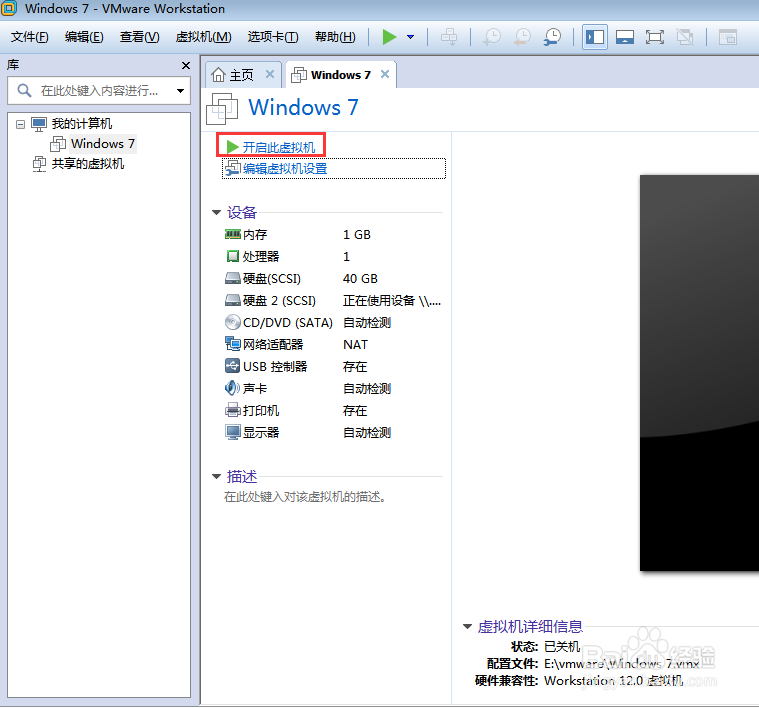Click the config file path E:\vmware\Windows 7.vmx
Image resolution: width=759 pixels, height=708 pixels.
point(622,664)
